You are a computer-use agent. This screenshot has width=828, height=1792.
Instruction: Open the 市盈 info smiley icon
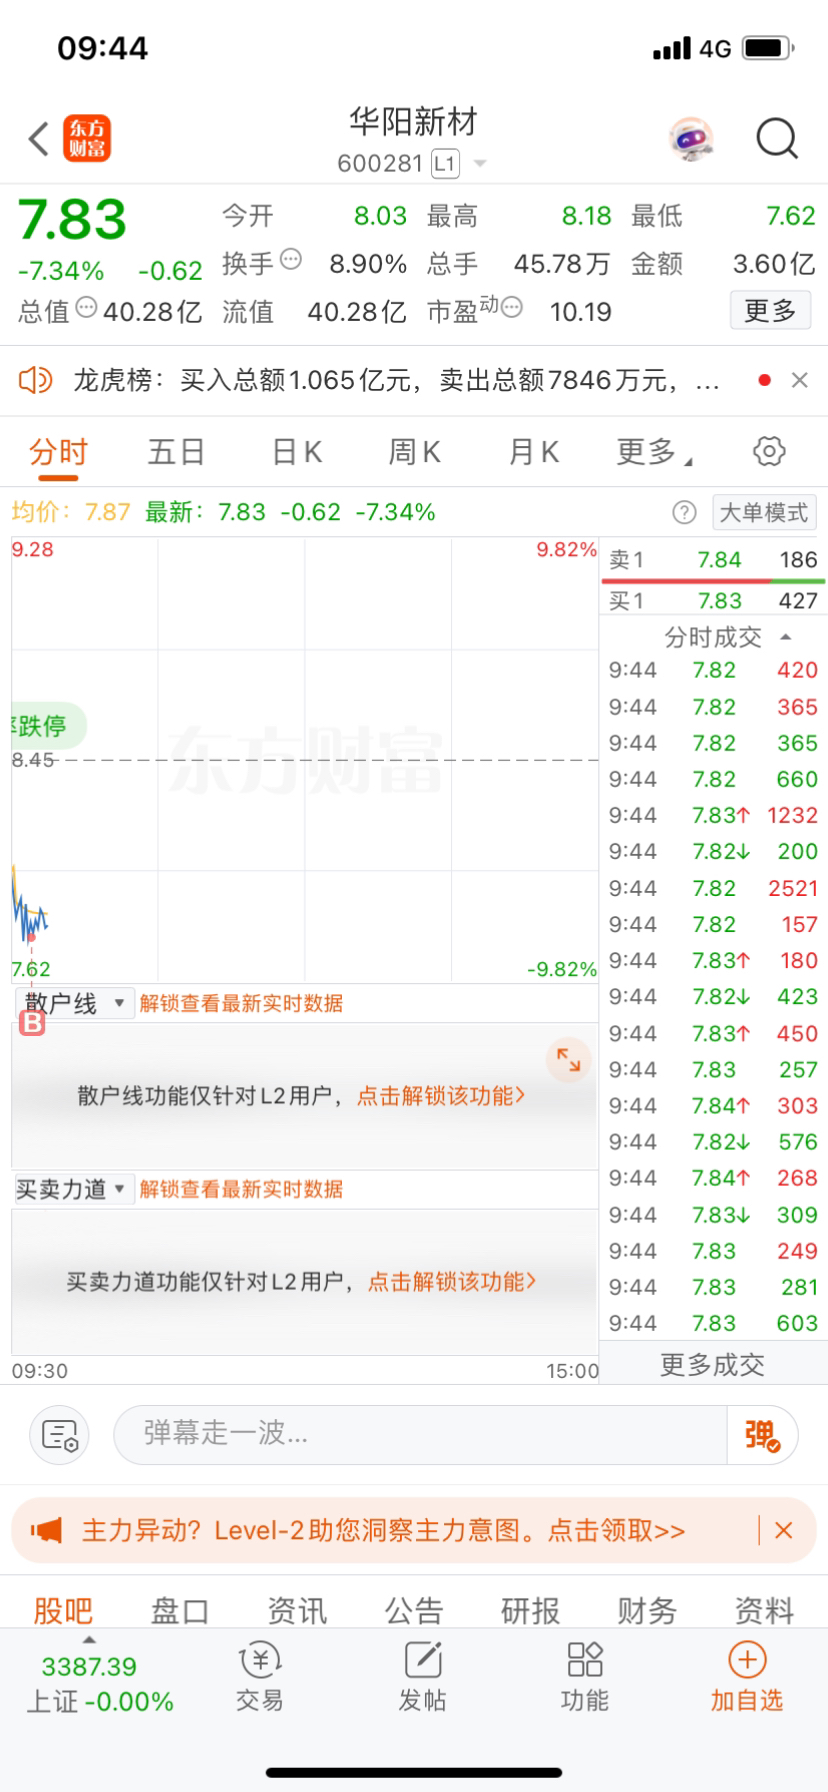tap(511, 308)
